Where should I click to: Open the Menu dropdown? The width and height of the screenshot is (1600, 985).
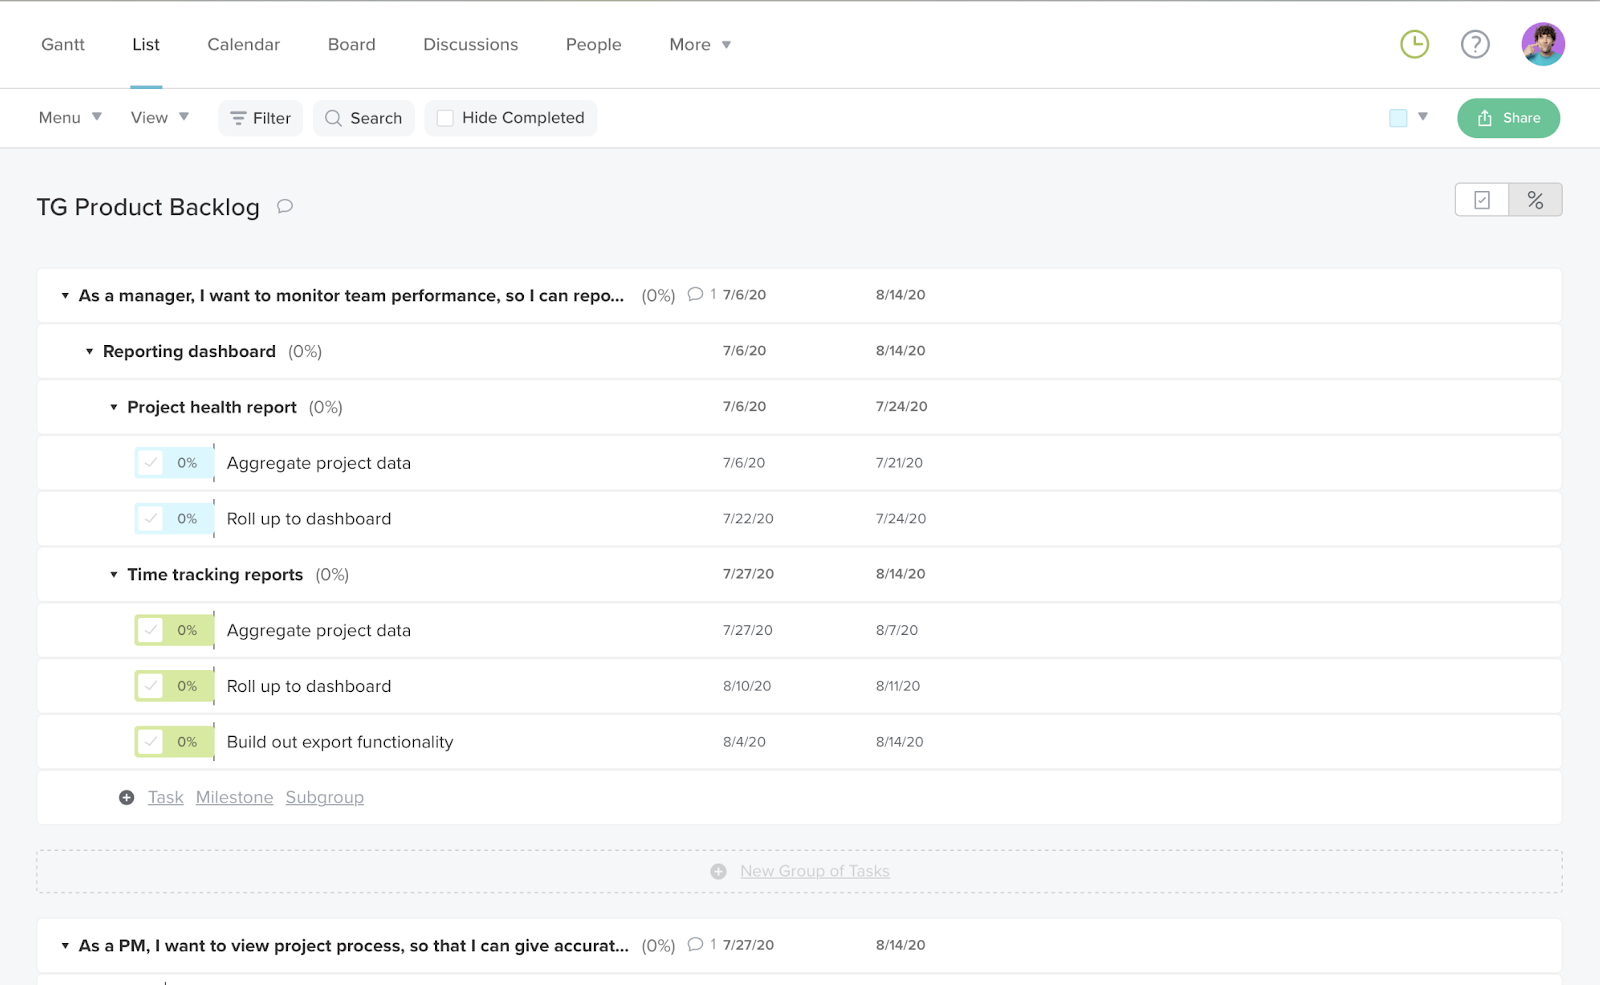[x=68, y=117]
